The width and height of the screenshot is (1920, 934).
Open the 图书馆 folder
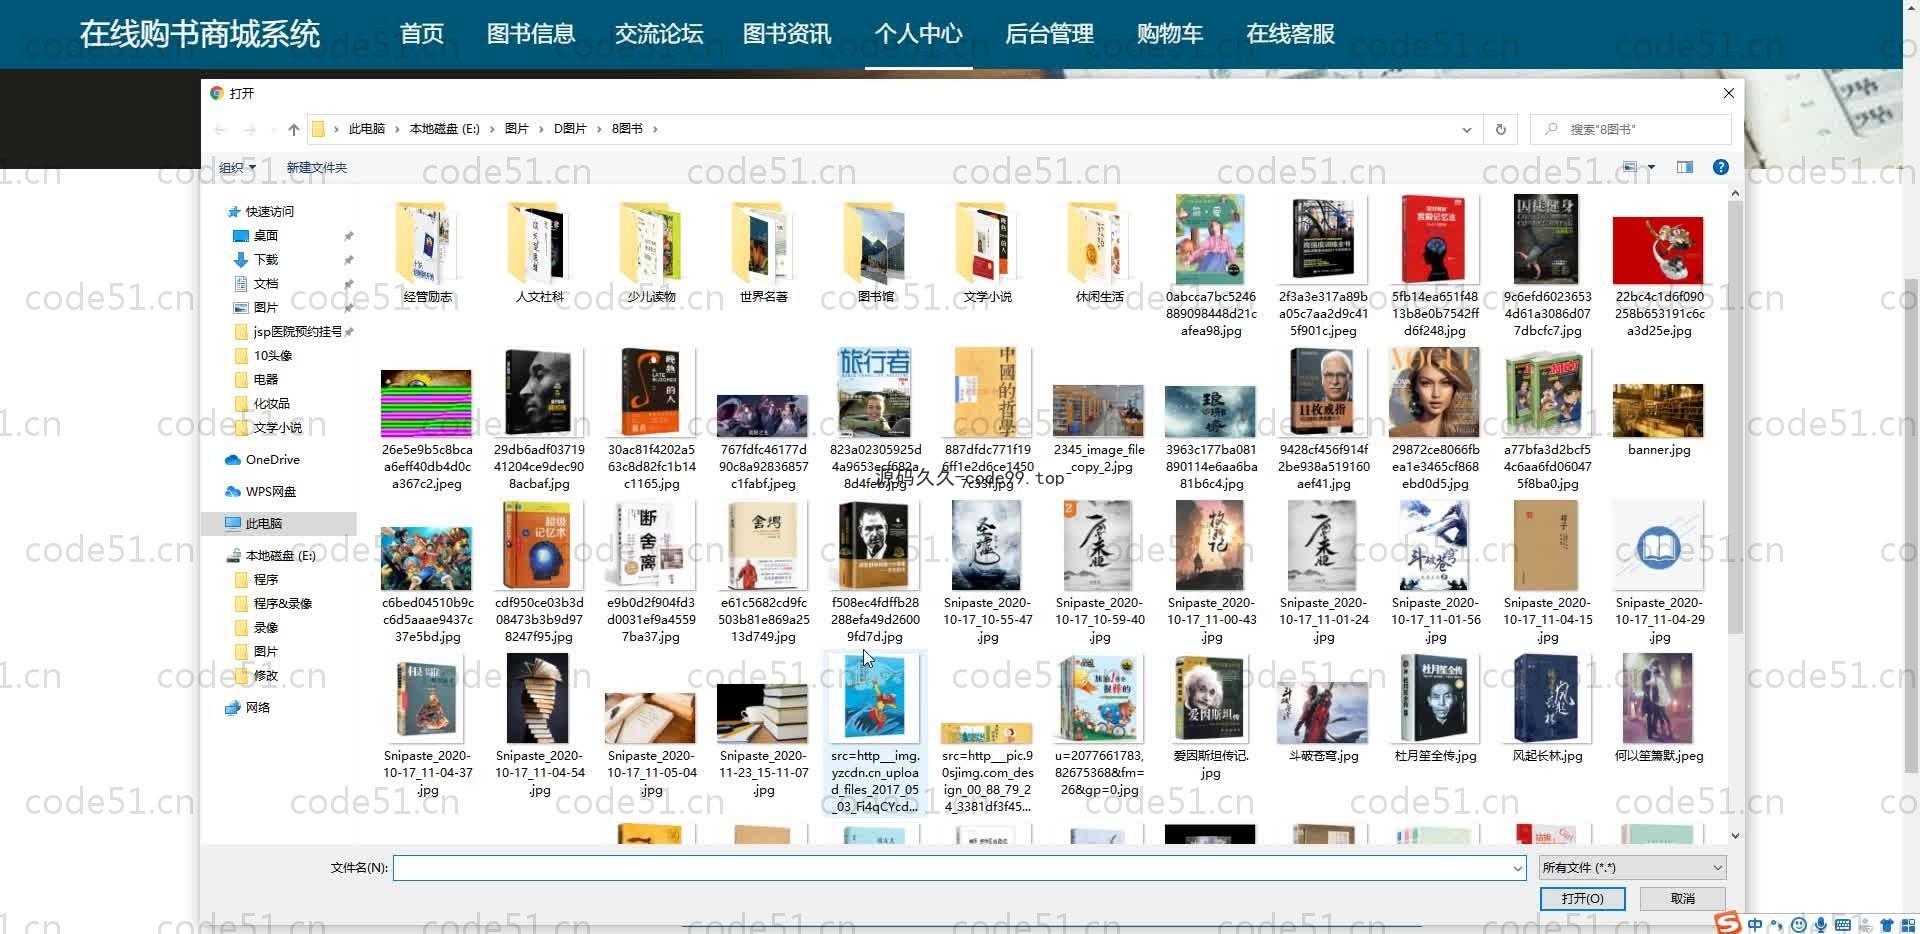tap(875, 252)
